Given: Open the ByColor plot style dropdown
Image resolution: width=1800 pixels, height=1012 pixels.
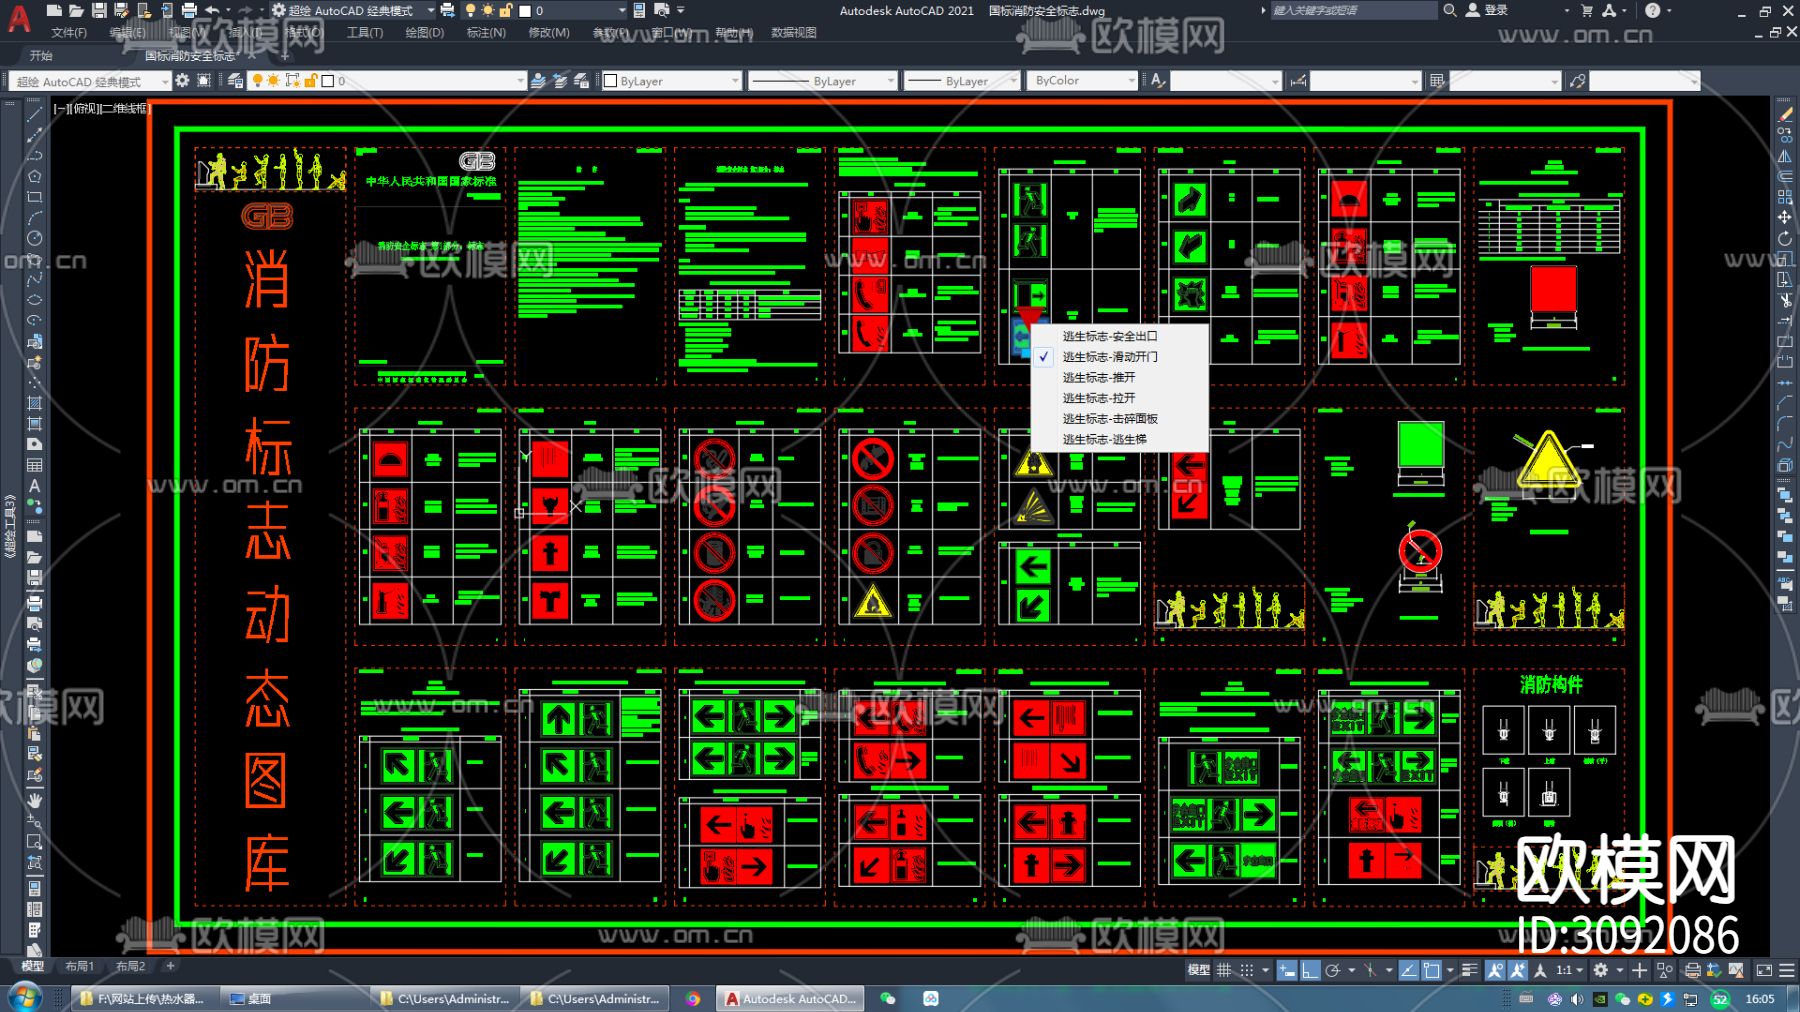Looking at the screenshot, I should pos(1083,81).
